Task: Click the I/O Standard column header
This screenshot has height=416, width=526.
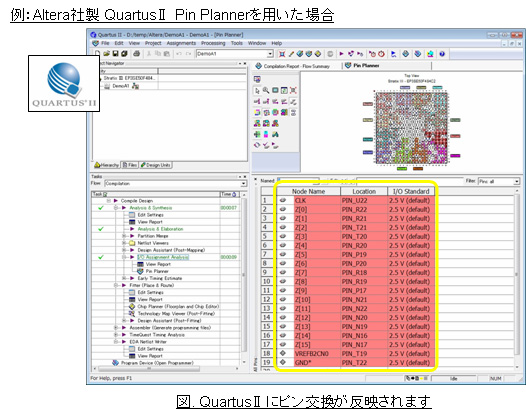Action: [x=411, y=191]
